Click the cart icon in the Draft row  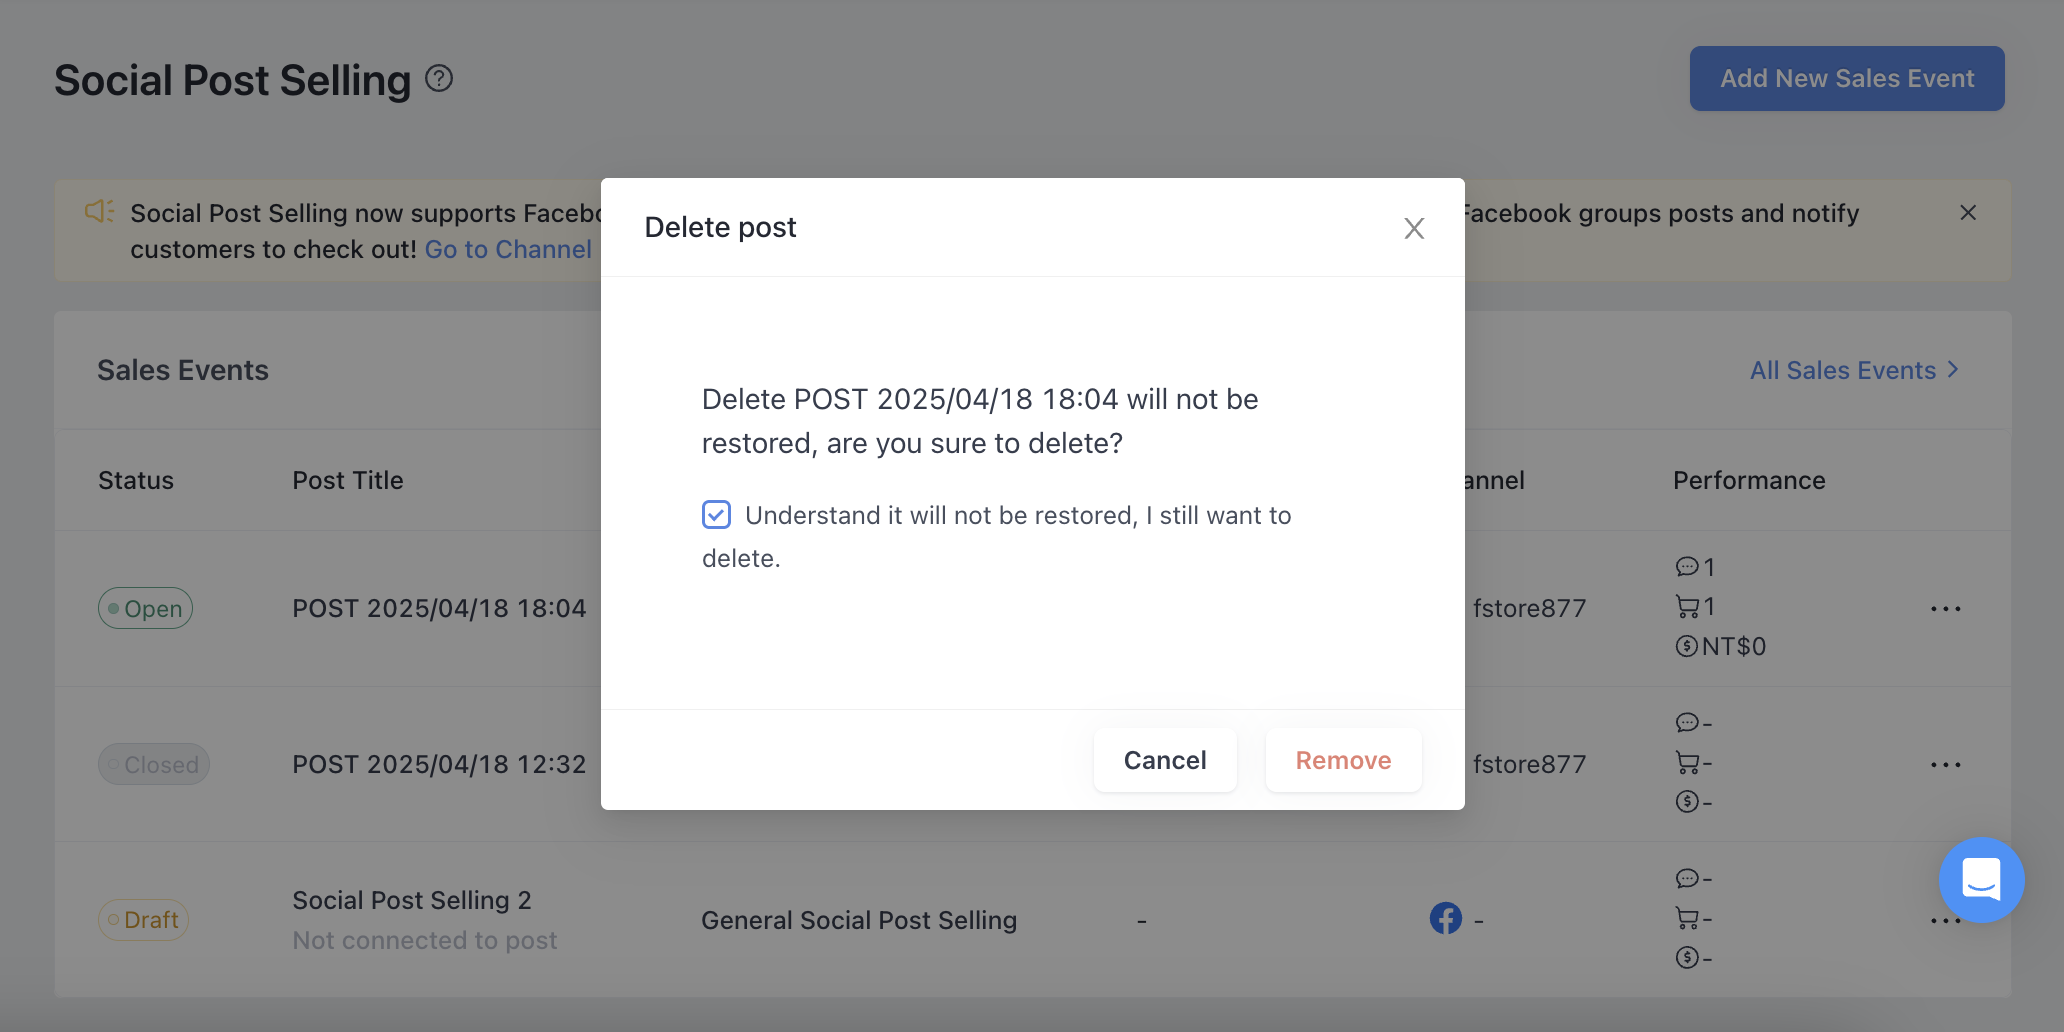(1687, 918)
